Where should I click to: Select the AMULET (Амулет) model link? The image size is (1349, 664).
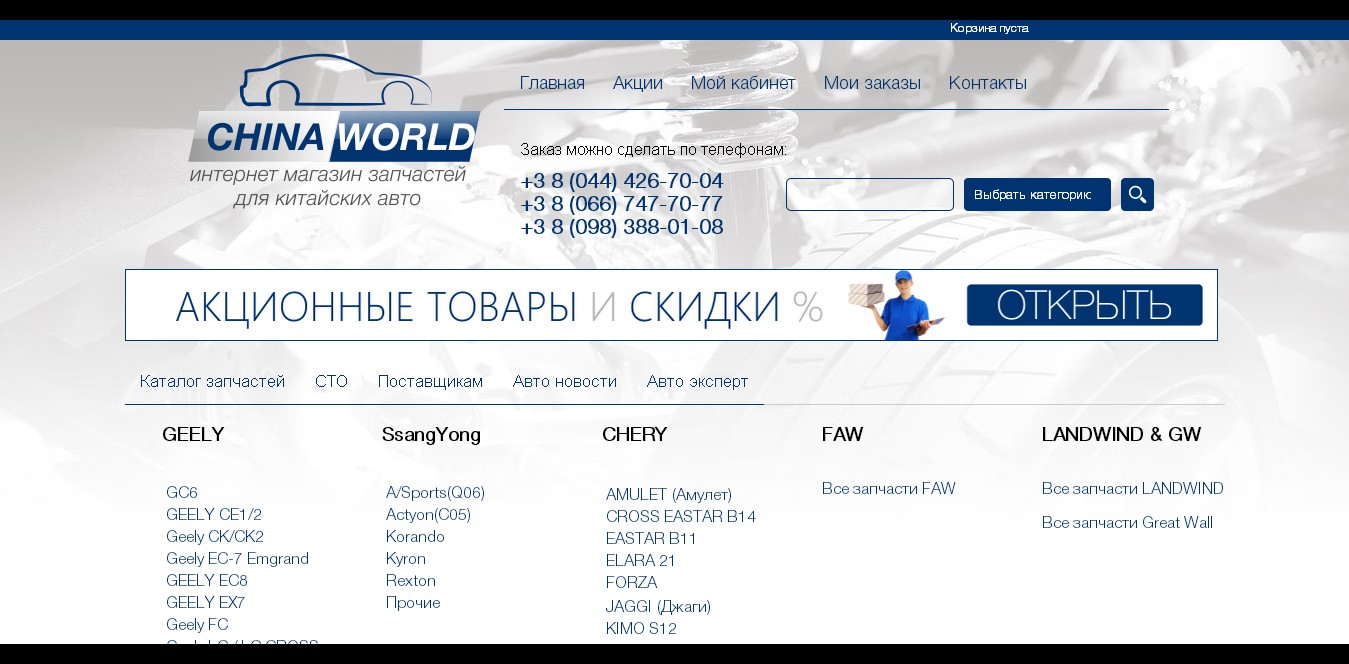click(x=669, y=495)
